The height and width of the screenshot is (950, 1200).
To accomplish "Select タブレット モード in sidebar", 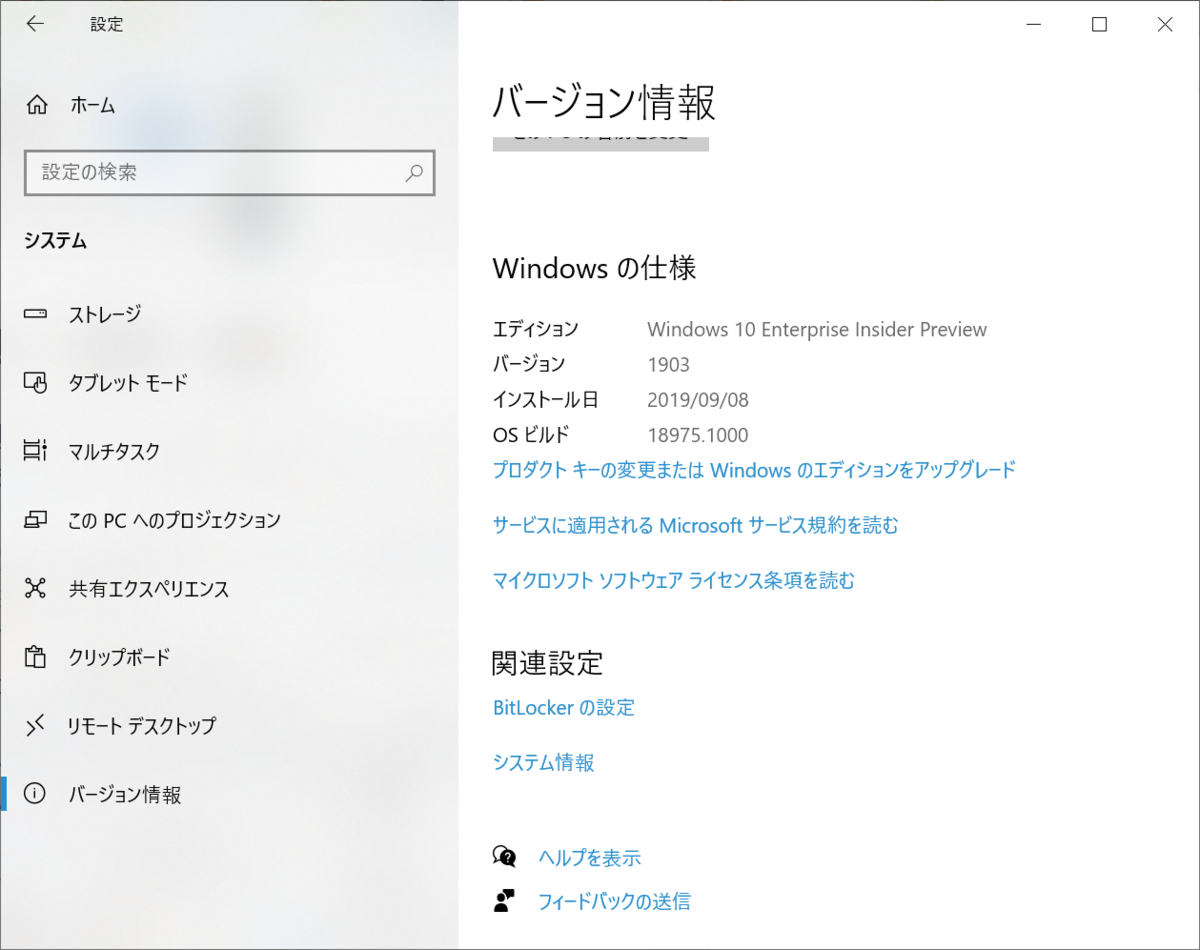I will click(127, 383).
